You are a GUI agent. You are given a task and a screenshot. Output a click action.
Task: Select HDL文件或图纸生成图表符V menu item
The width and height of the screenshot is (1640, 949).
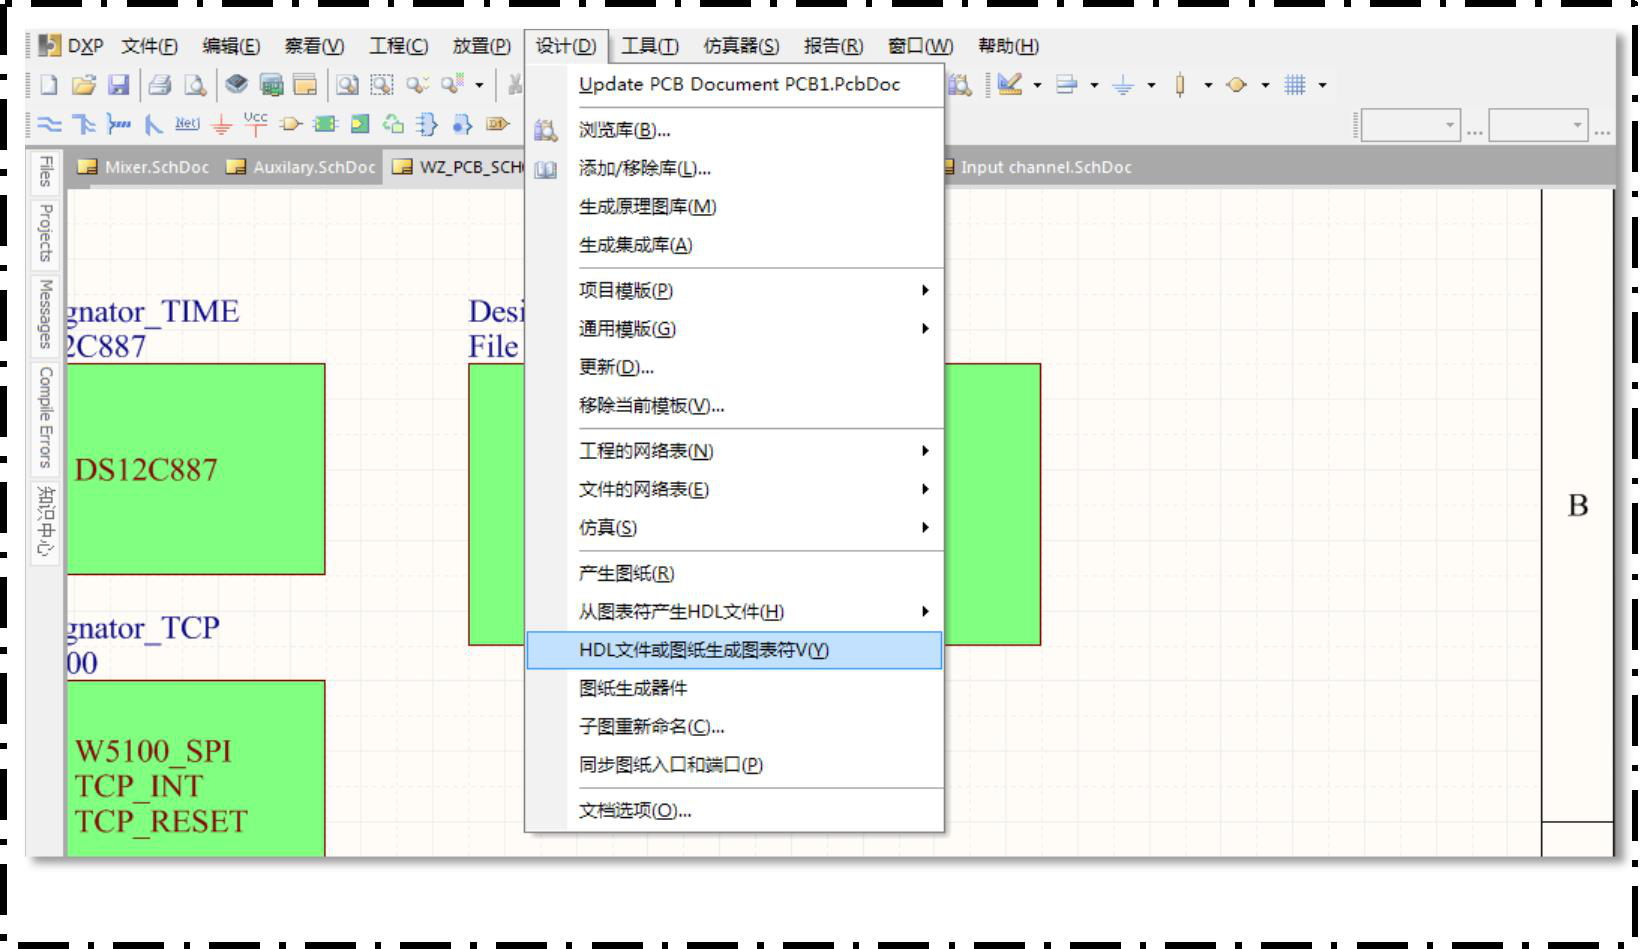point(703,650)
